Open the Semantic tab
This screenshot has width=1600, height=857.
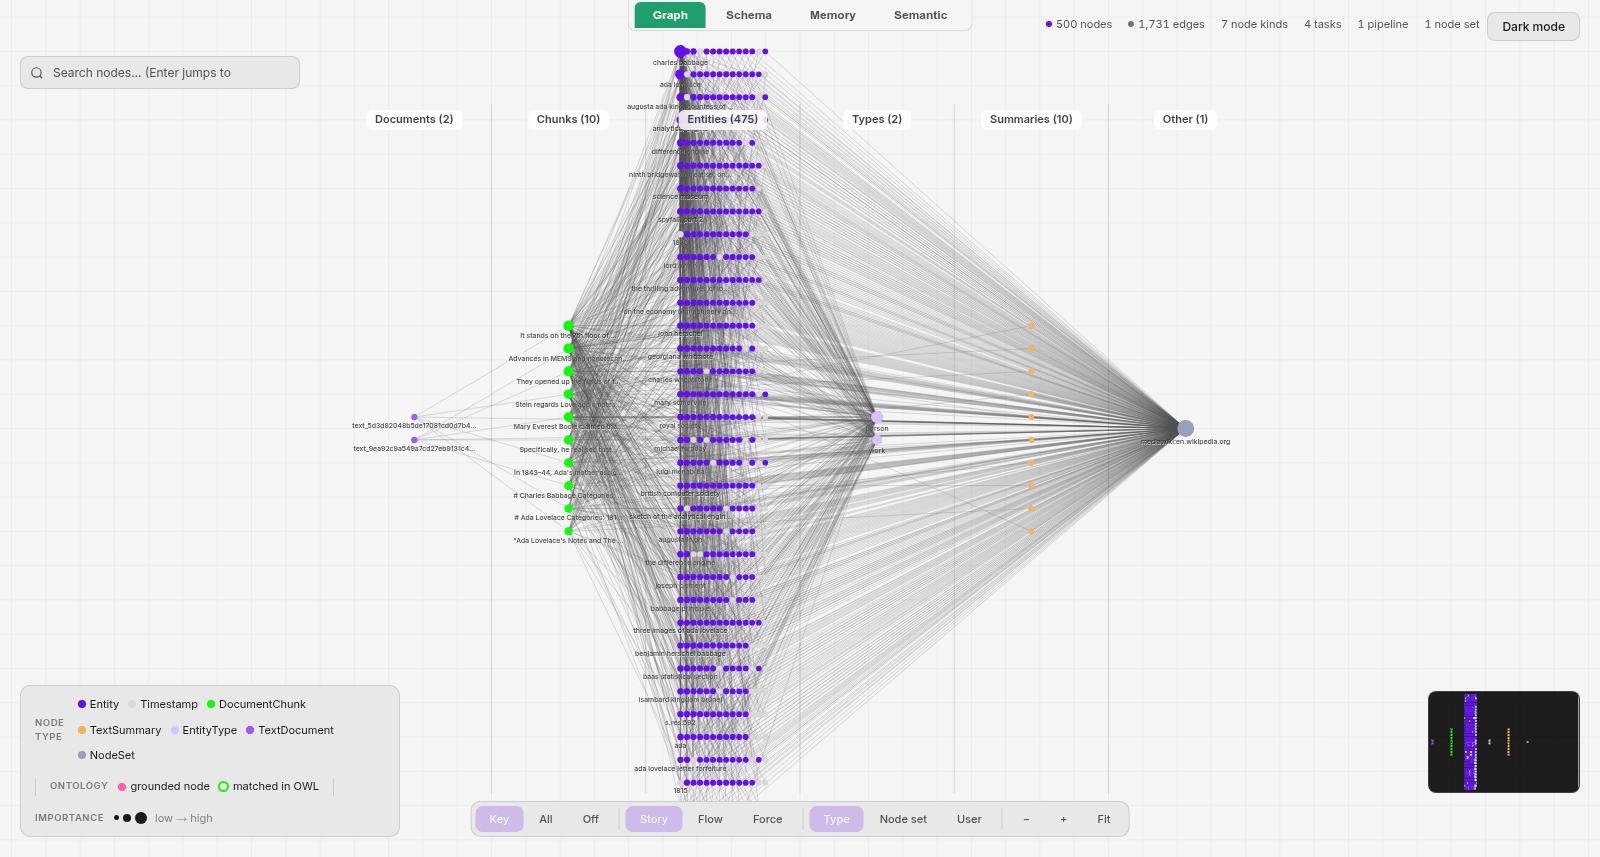[921, 15]
